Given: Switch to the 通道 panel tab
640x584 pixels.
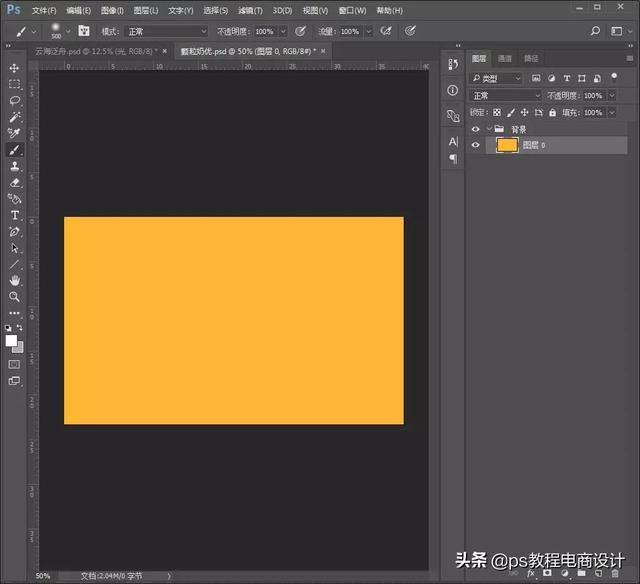Looking at the screenshot, I should 505,59.
